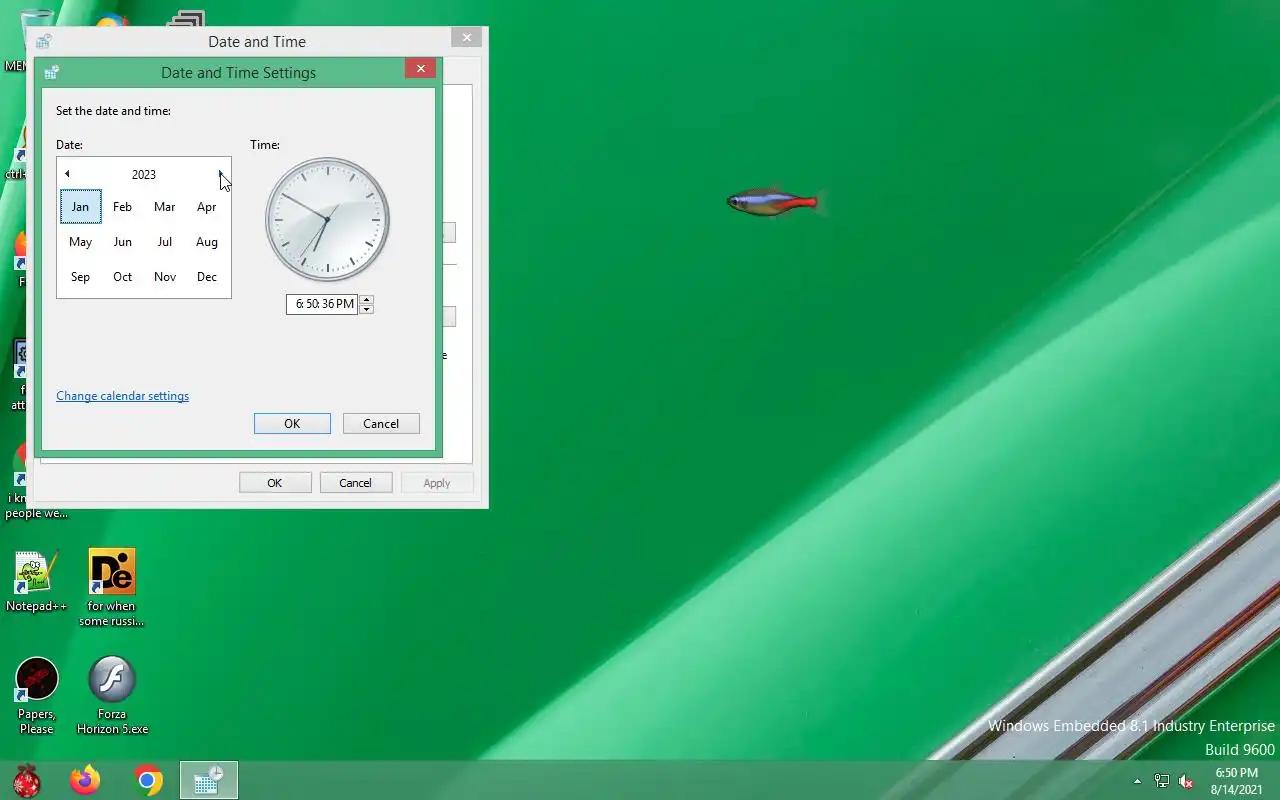This screenshot has width=1280, height=800.
Task: Go to previous year with left arrow
Action: coord(67,174)
